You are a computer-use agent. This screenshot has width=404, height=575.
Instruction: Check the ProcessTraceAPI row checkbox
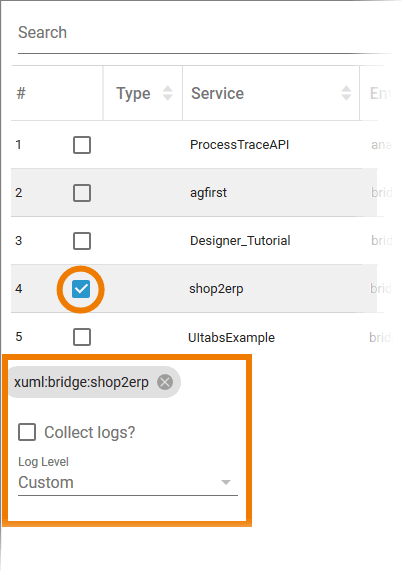(x=82, y=146)
